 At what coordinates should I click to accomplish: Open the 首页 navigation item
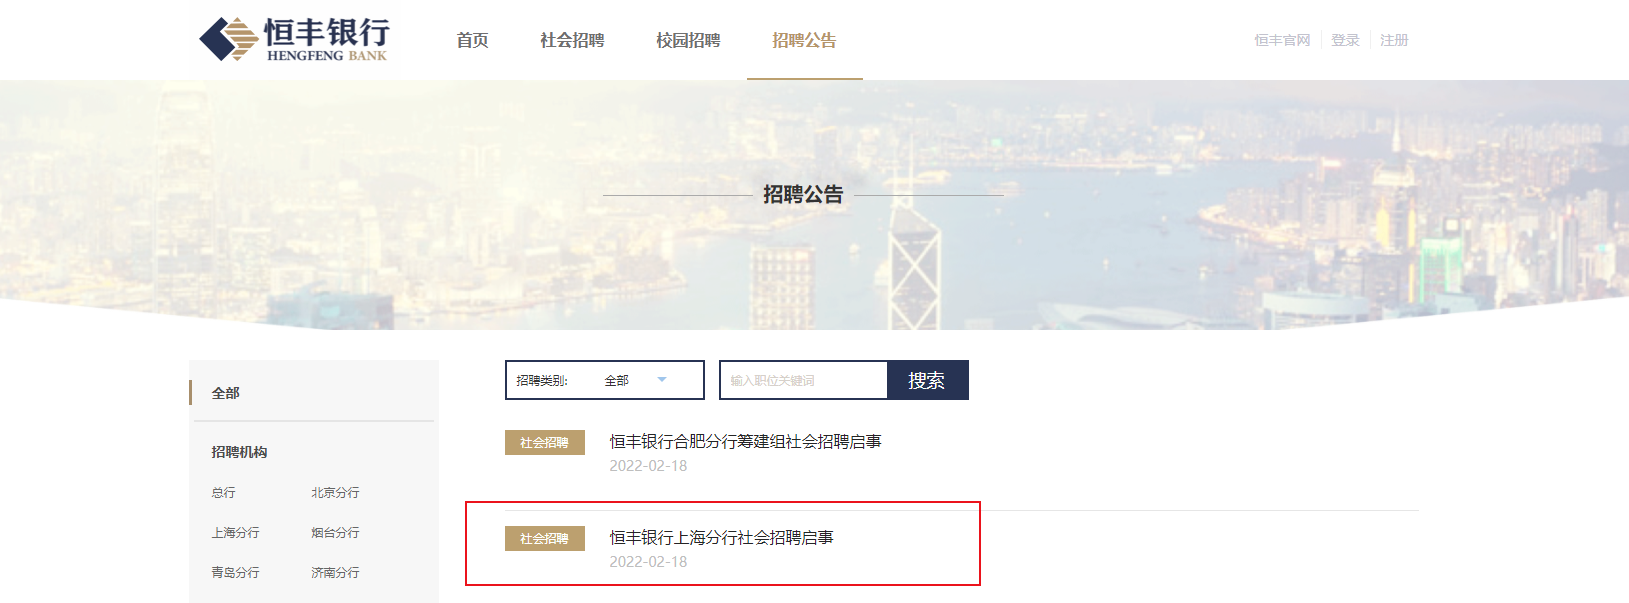point(472,40)
